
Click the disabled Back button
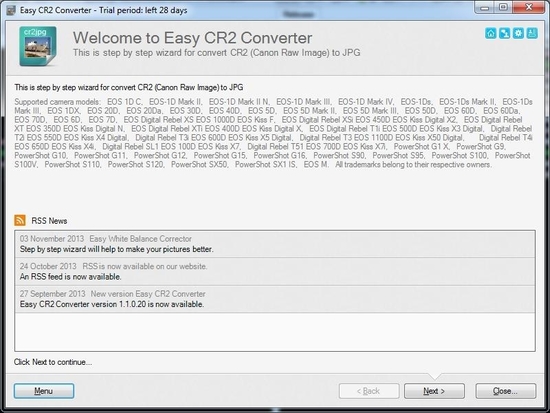click(x=369, y=391)
